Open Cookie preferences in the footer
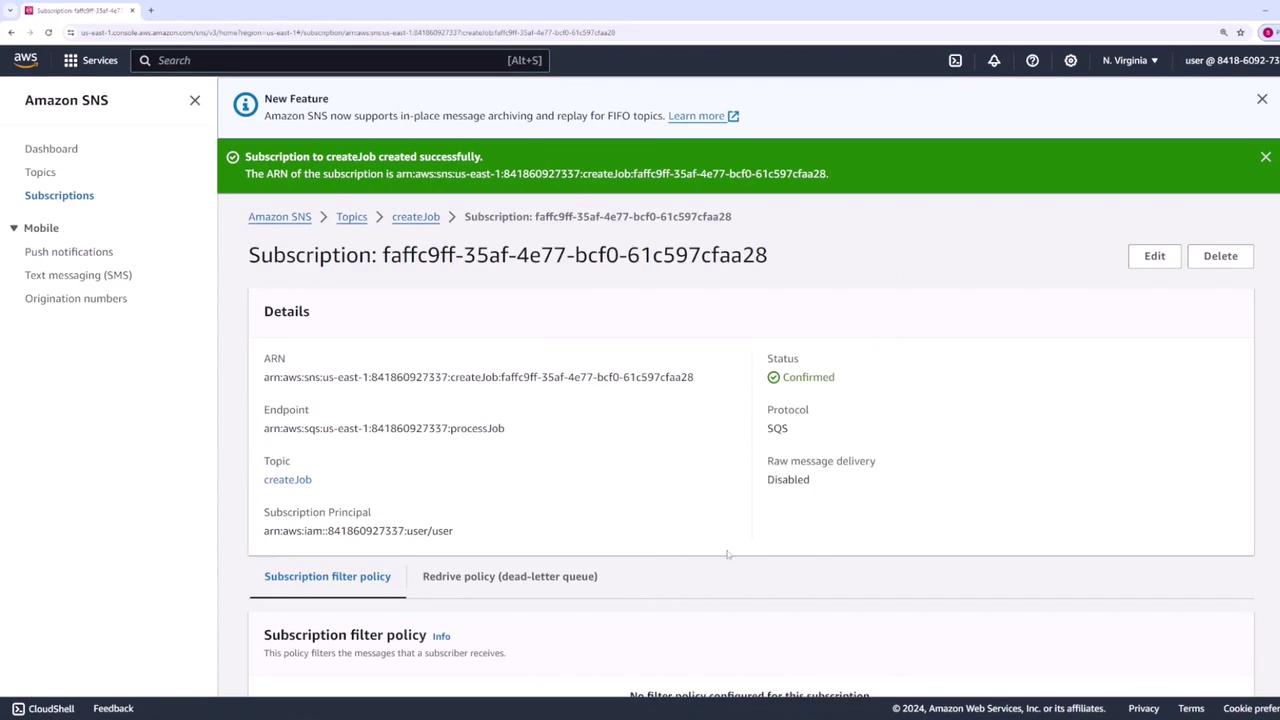This screenshot has height=720, width=1280. [1251, 709]
